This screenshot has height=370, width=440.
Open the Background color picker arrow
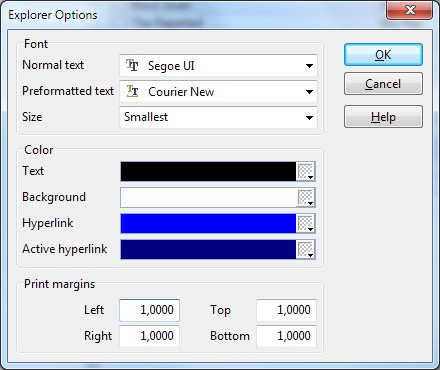click(x=305, y=197)
